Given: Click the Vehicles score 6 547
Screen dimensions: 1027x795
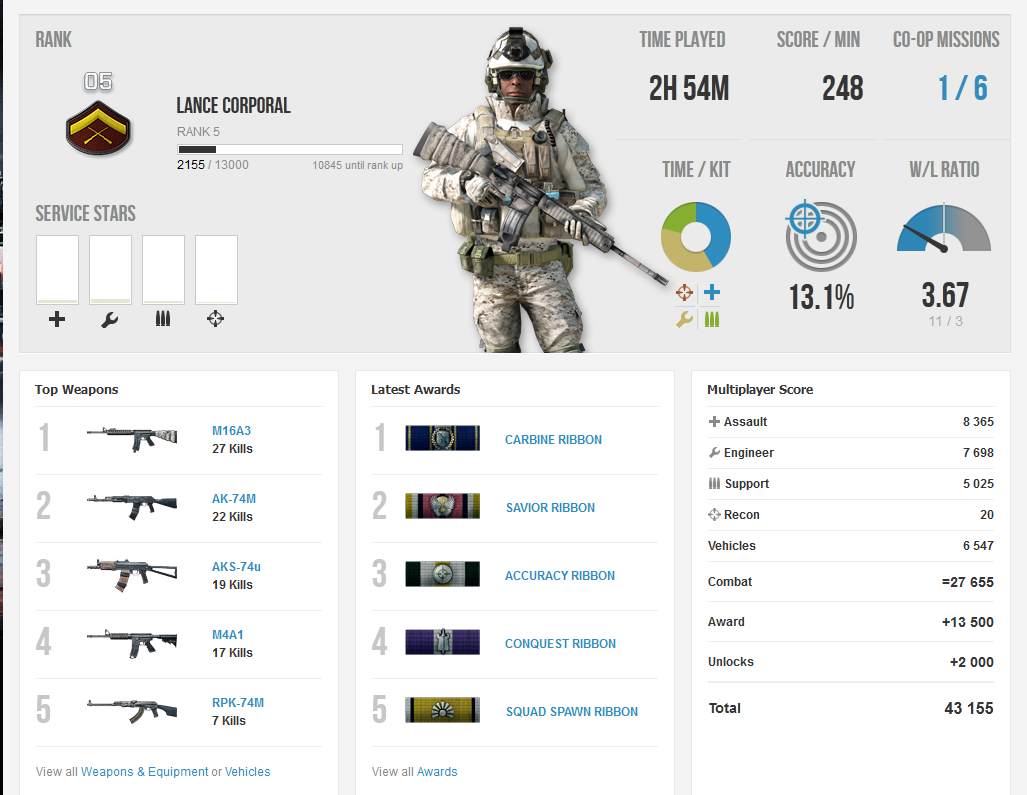Looking at the screenshot, I should (x=978, y=546).
